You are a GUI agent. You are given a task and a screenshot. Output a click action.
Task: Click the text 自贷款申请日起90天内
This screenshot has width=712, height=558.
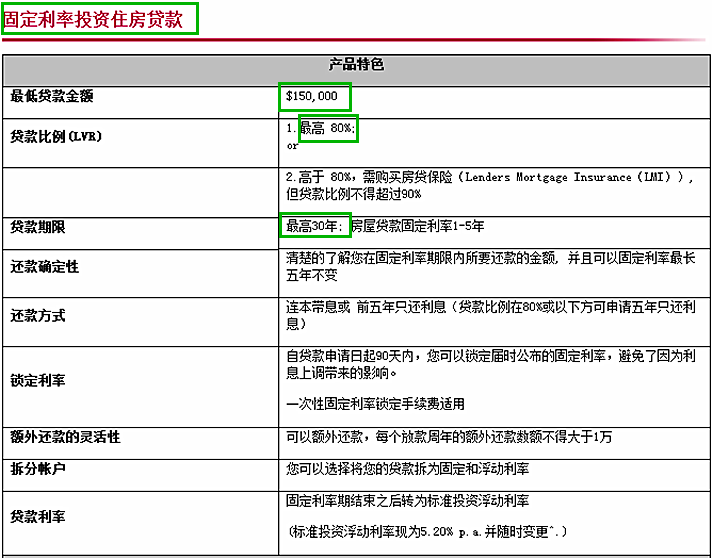pos(349,356)
